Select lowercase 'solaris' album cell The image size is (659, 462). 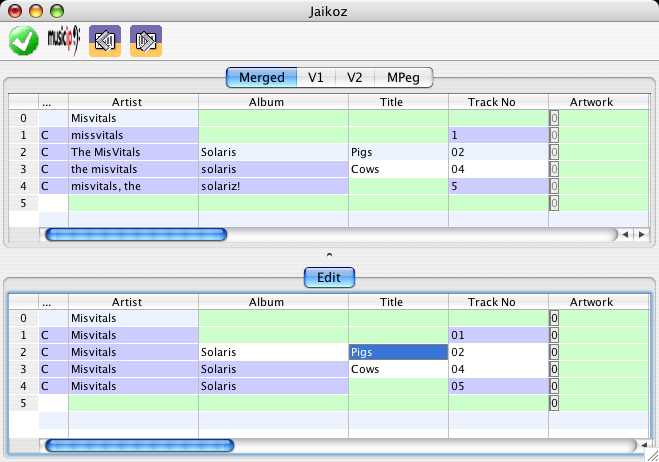(273, 169)
